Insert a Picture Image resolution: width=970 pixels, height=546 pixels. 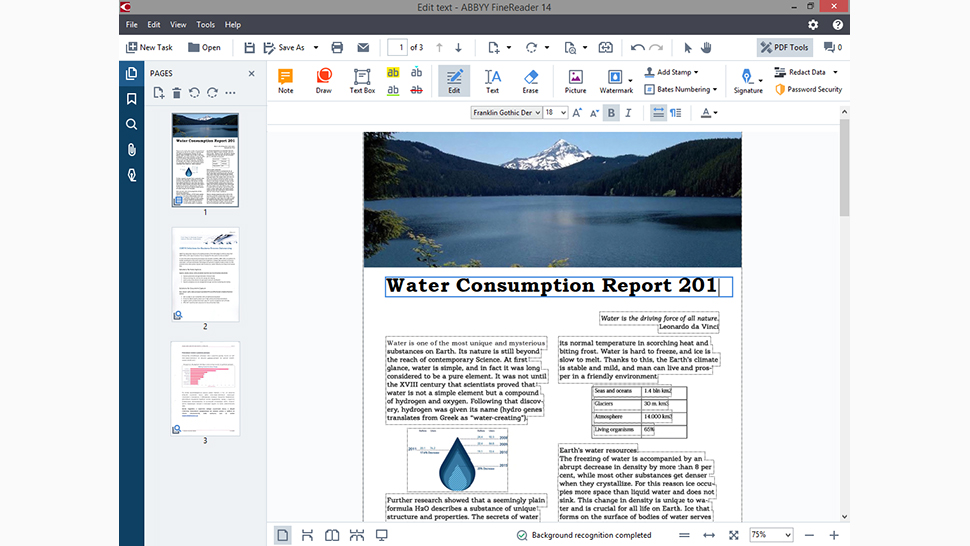coord(575,81)
